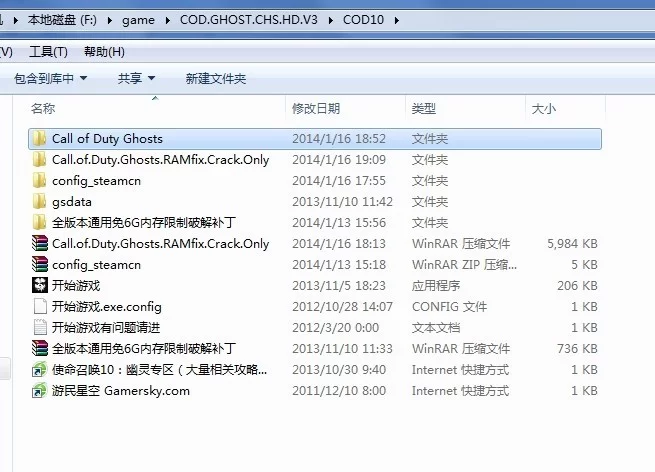Select the 使命召唤10：幽灵专区 shortcut name
Screen dimensions: 655x472
tap(160, 370)
